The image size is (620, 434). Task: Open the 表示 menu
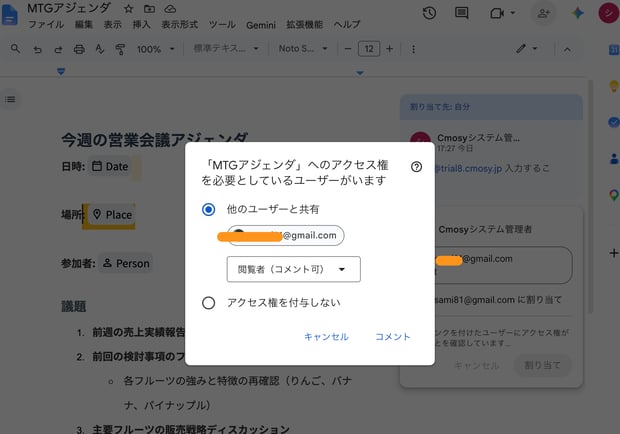[x=112, y=25]
